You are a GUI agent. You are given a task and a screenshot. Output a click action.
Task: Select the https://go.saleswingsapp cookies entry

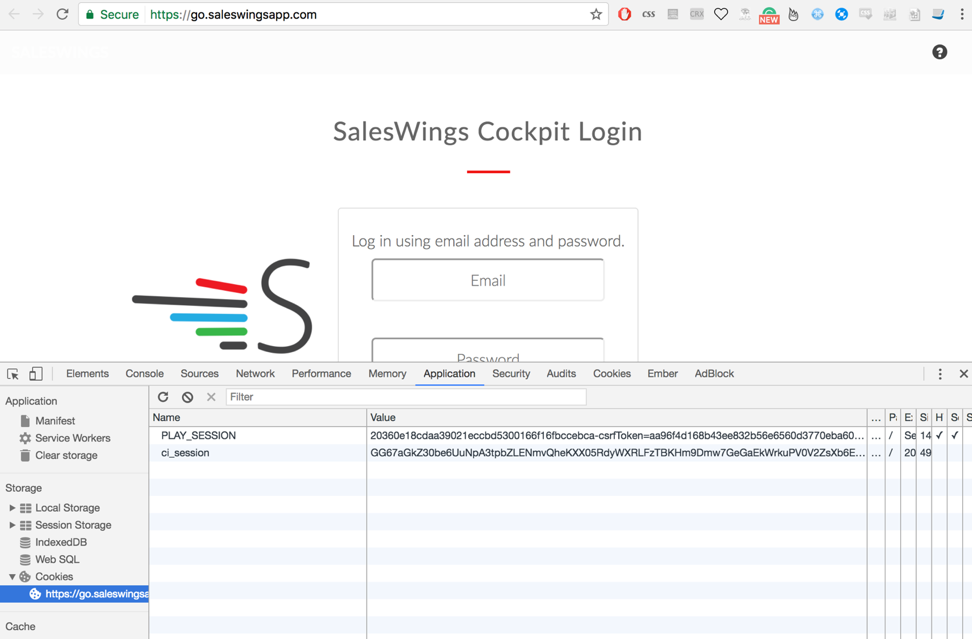pyautogui.click(x=74, y=594)
